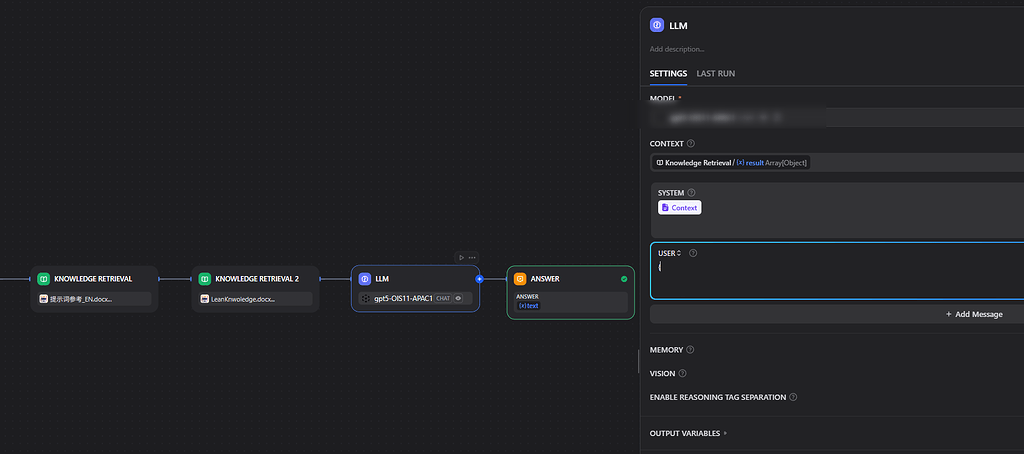This screenshot has width=1024, height=454.
Task: Click the eye icon on gpt5-OIS11-APAC1
Action: [x=458, y=299]
